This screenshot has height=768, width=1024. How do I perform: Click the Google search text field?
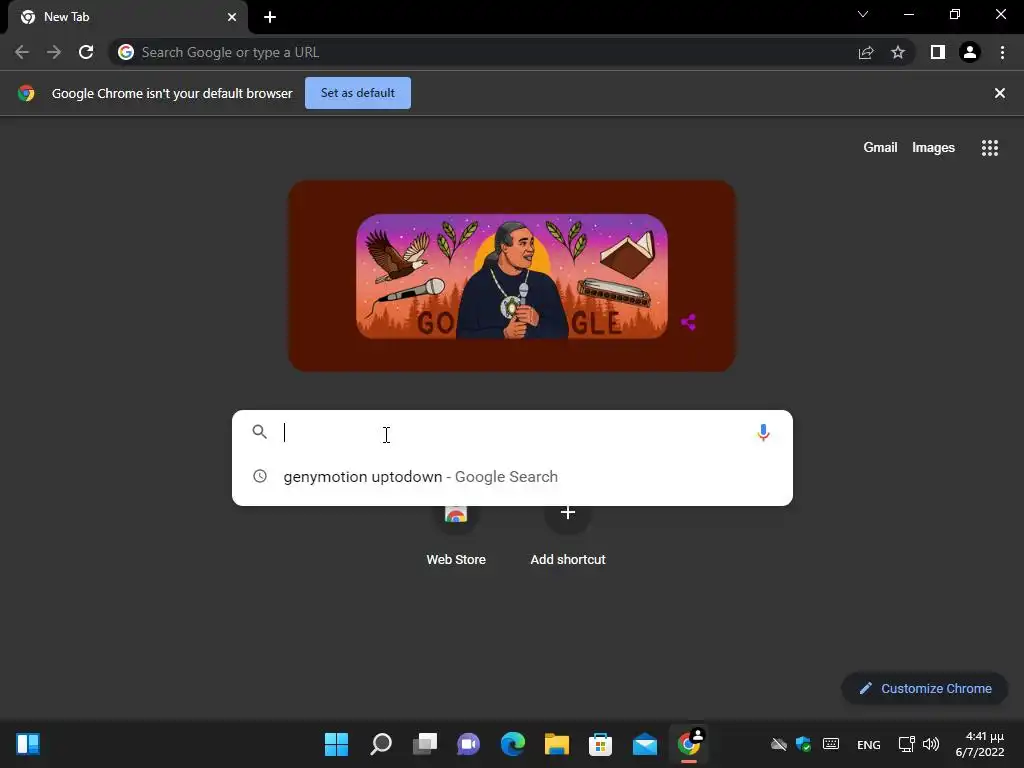point(513,432)
